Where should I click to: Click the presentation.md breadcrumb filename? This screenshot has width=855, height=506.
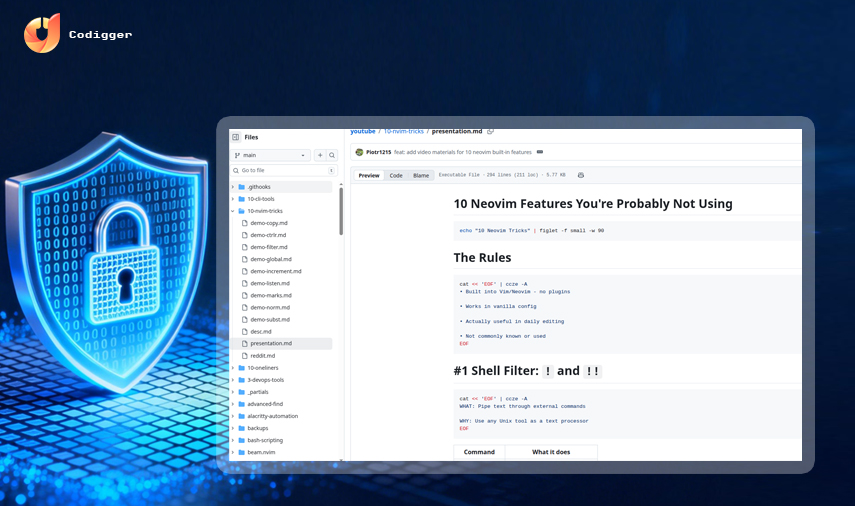click(457, 131)
